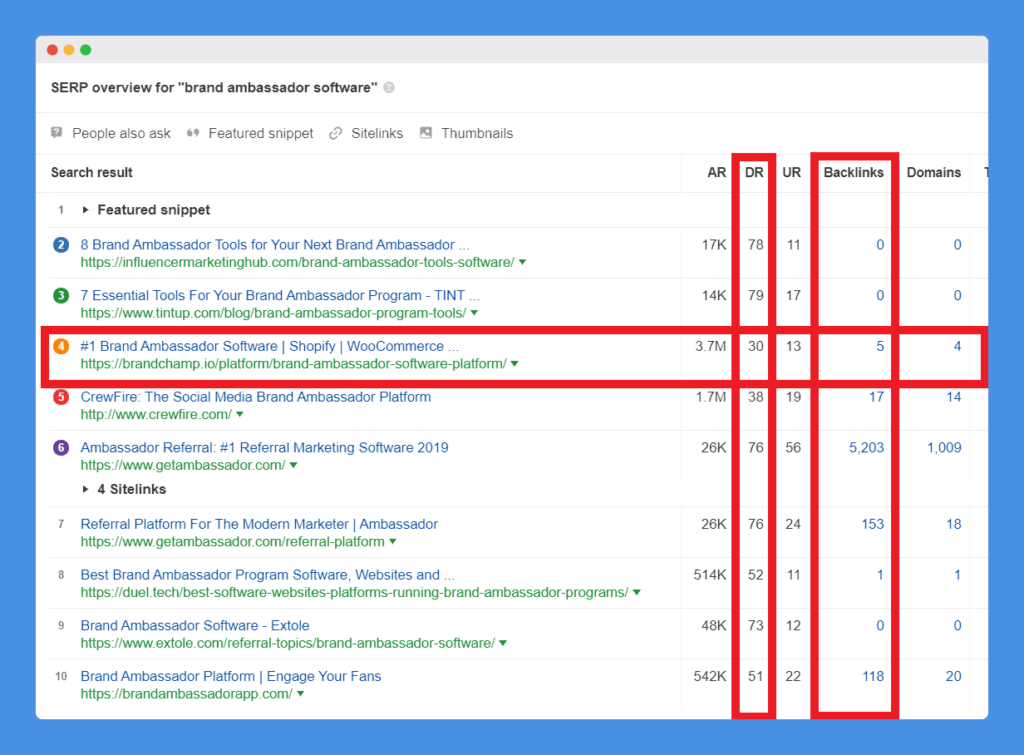Viewport: 1024px width, 755px height.
Task: Select the Sitelinks filter label
Action: coord(377,133)
